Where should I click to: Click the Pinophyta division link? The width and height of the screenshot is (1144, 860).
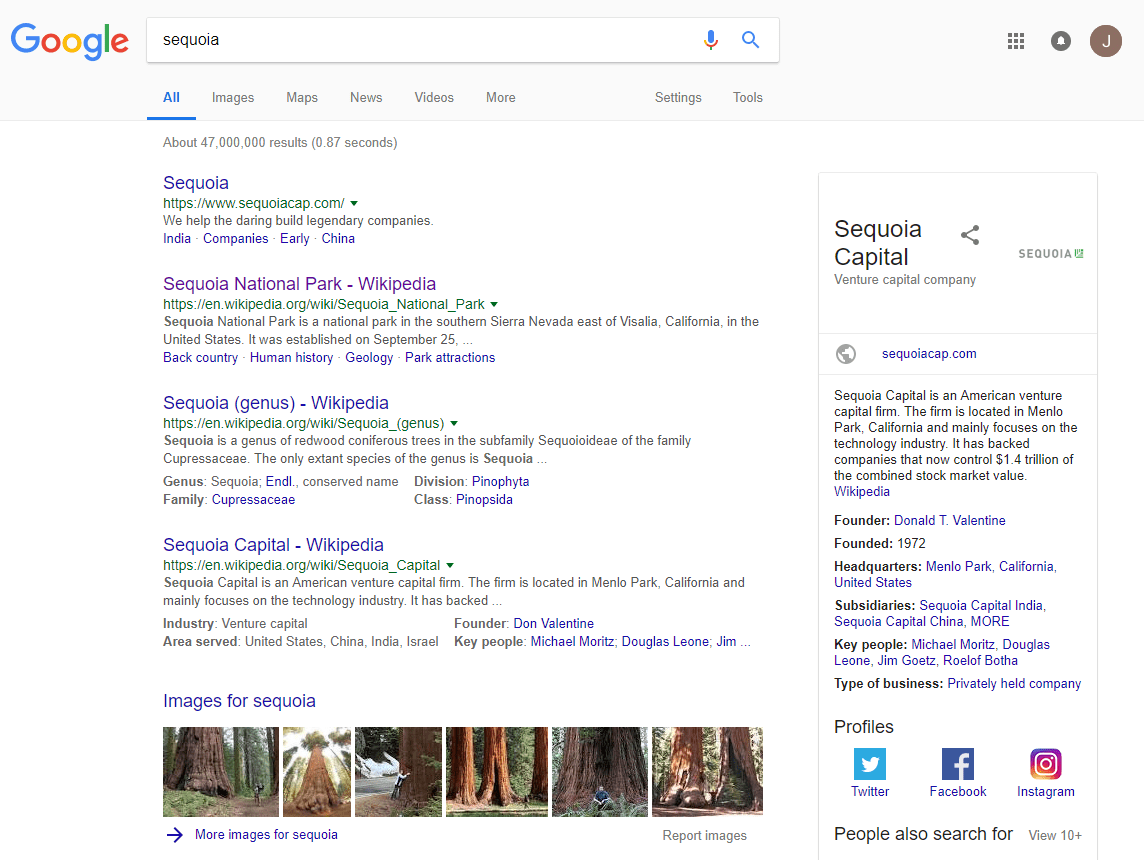tap(500, 481)
